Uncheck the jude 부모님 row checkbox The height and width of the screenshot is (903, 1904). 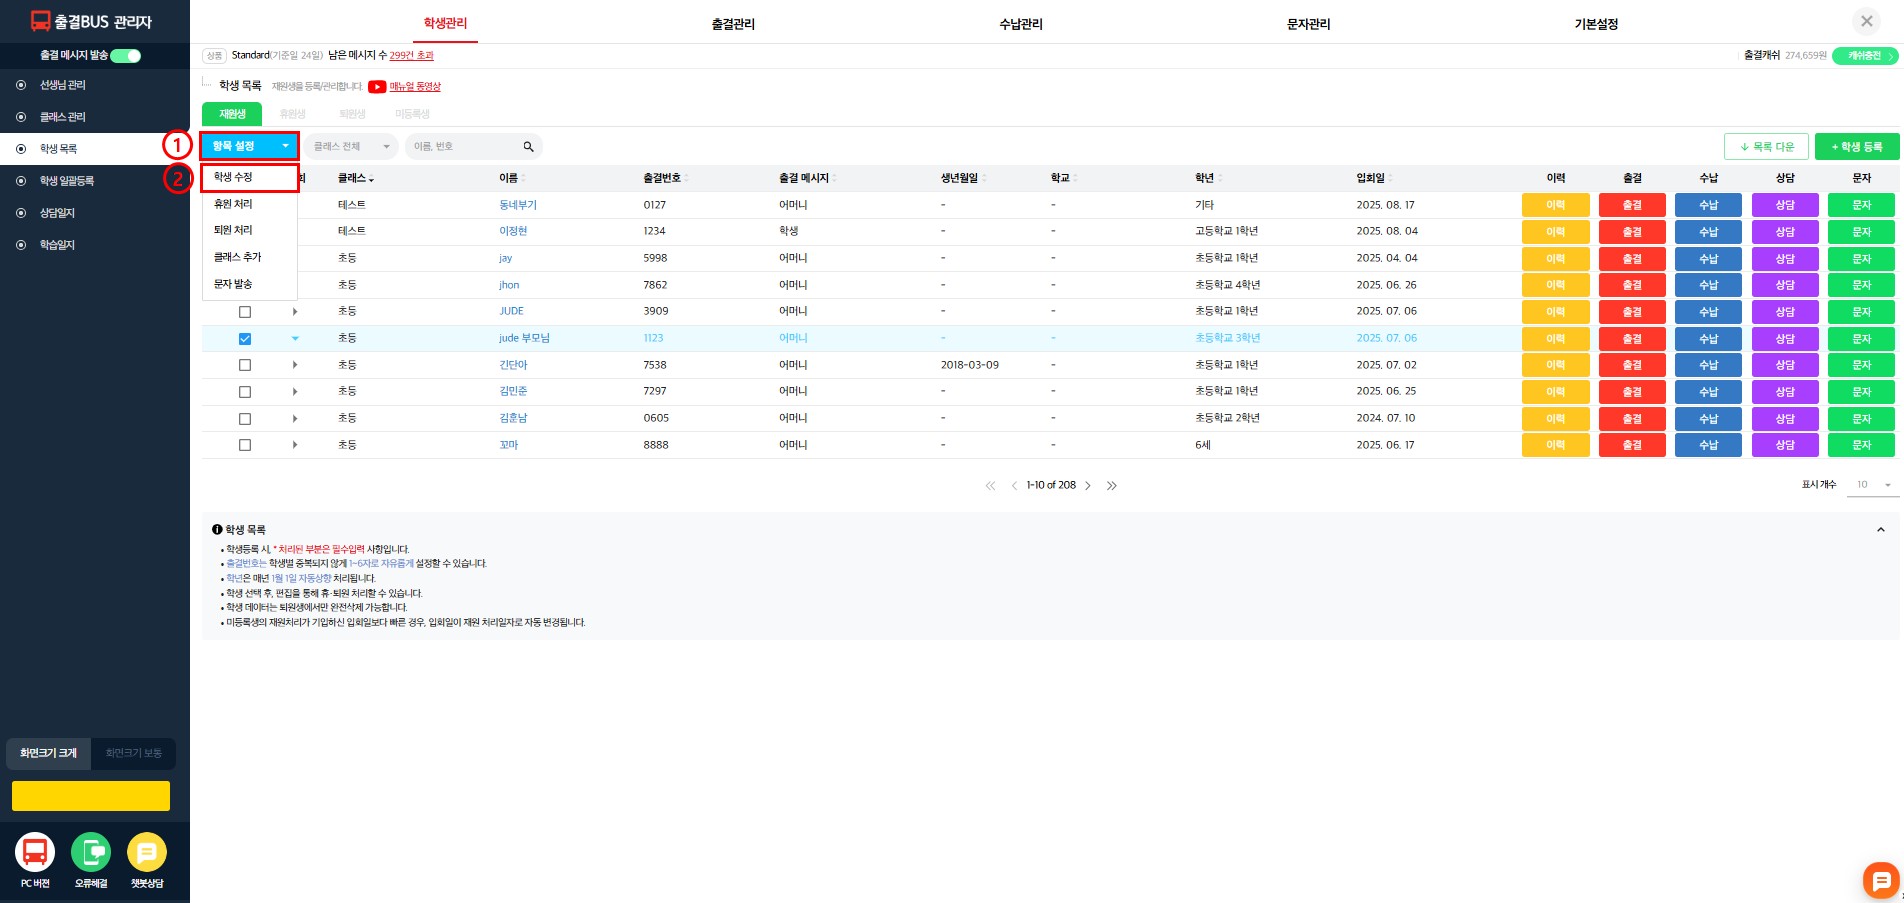pyautogui.click(x=245, y=339)
